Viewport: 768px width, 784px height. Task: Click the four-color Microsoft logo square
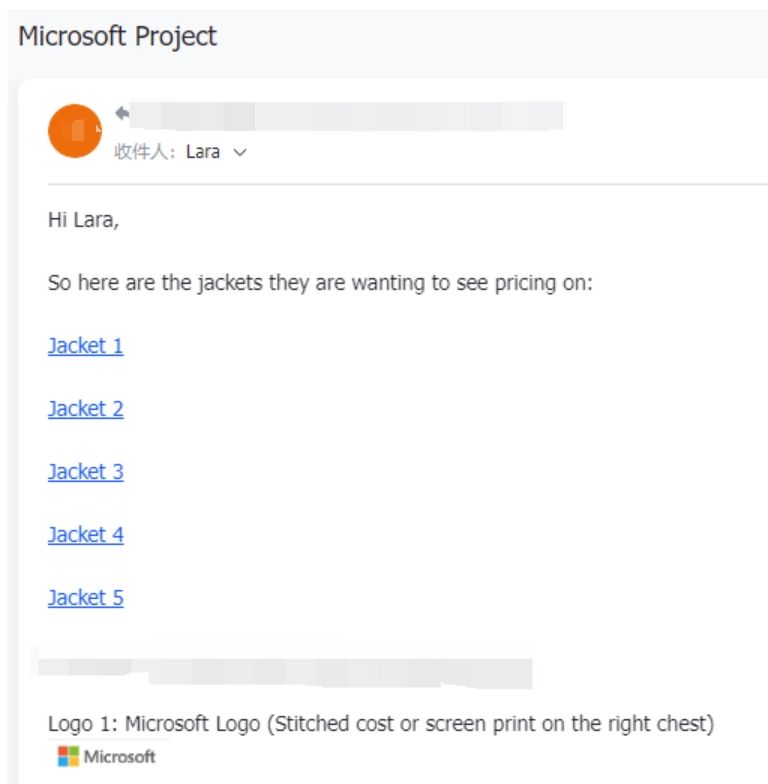(67, 757)
